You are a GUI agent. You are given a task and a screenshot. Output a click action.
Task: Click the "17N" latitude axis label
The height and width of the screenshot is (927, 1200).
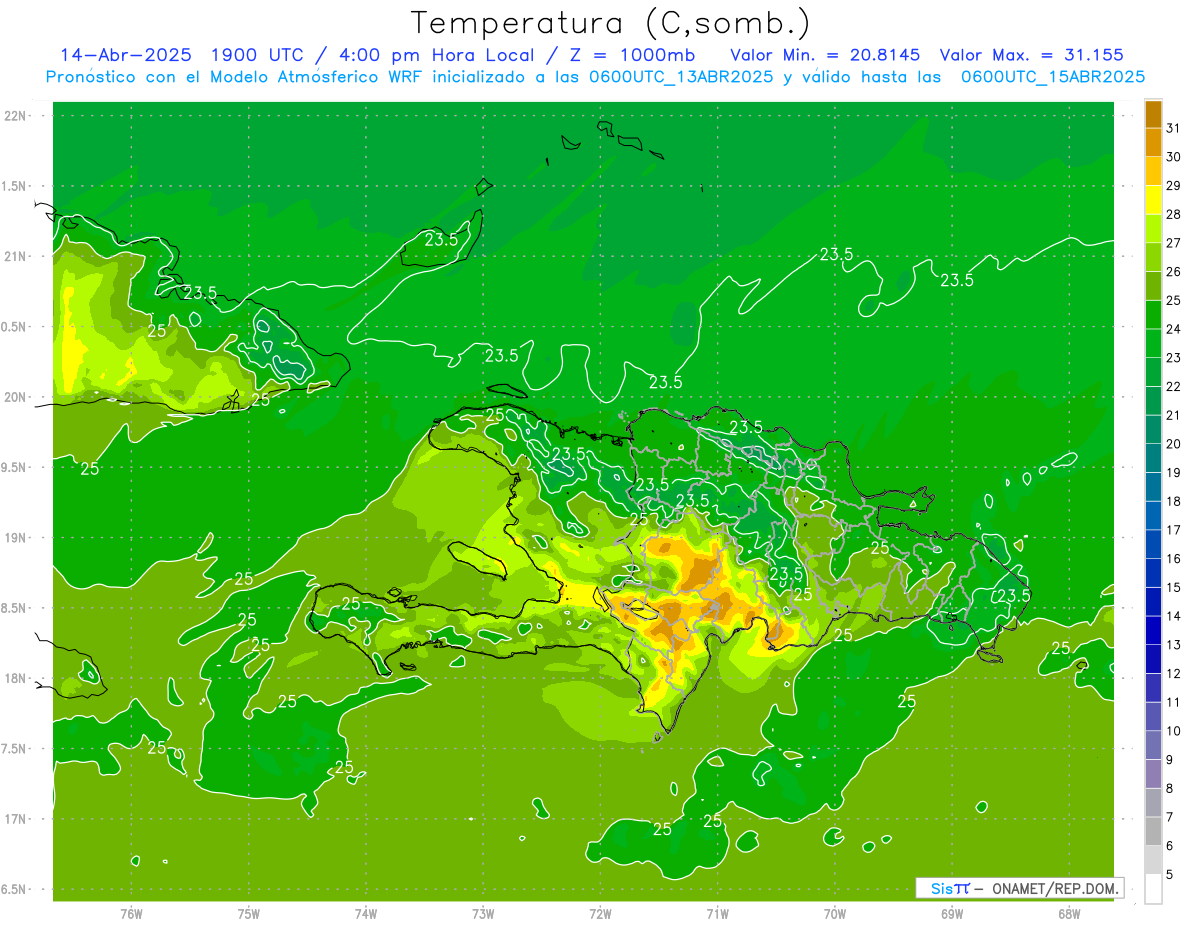(15, 820)
